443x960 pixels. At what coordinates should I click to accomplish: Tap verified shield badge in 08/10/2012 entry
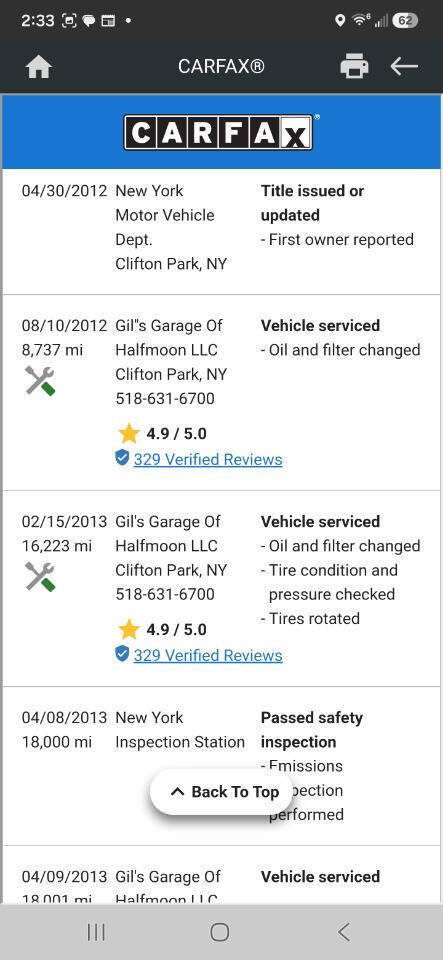pyautogui.click(x=122, y=459)
